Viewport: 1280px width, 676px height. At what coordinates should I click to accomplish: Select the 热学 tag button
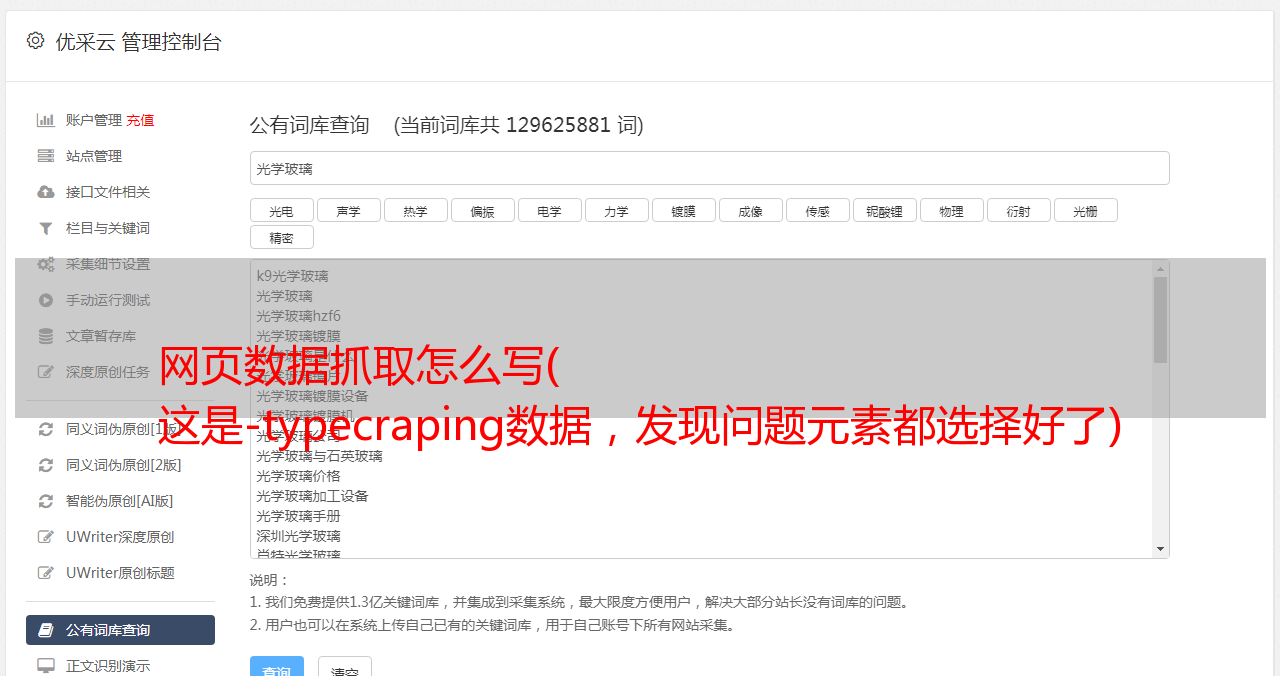pyautogui.click(x=415, y=210)
